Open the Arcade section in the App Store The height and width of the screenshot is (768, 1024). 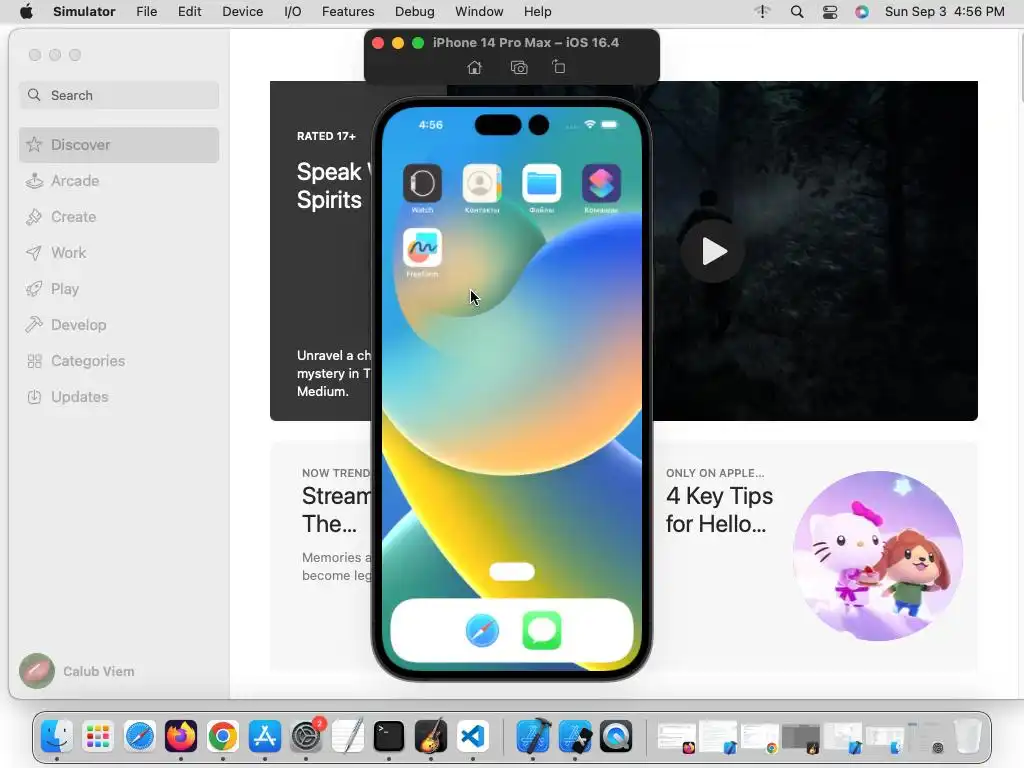119,181
